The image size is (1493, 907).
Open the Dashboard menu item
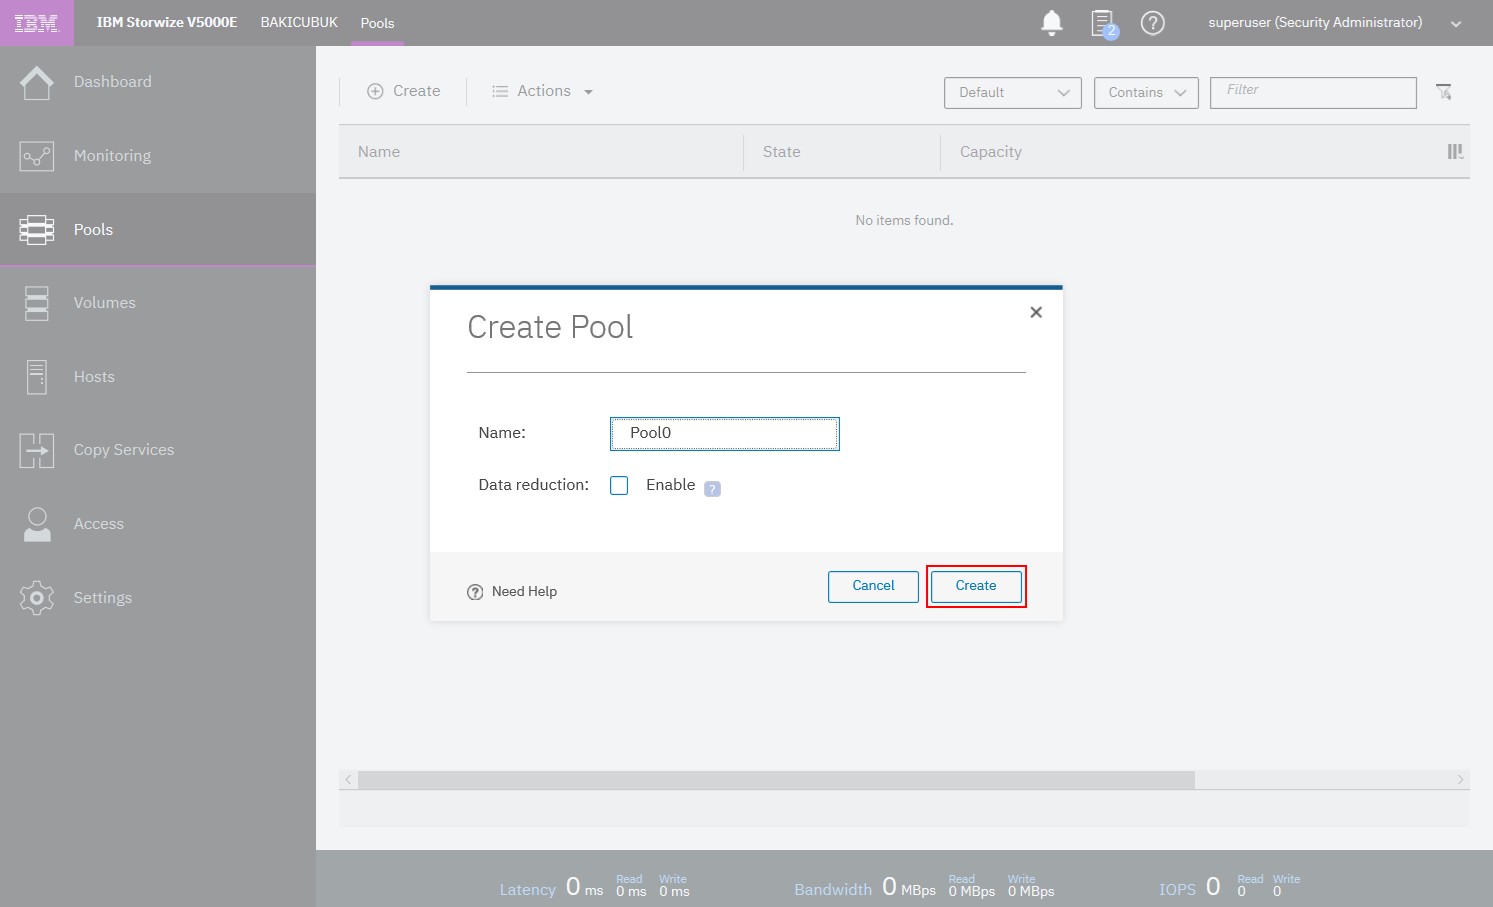coord(158,82)
